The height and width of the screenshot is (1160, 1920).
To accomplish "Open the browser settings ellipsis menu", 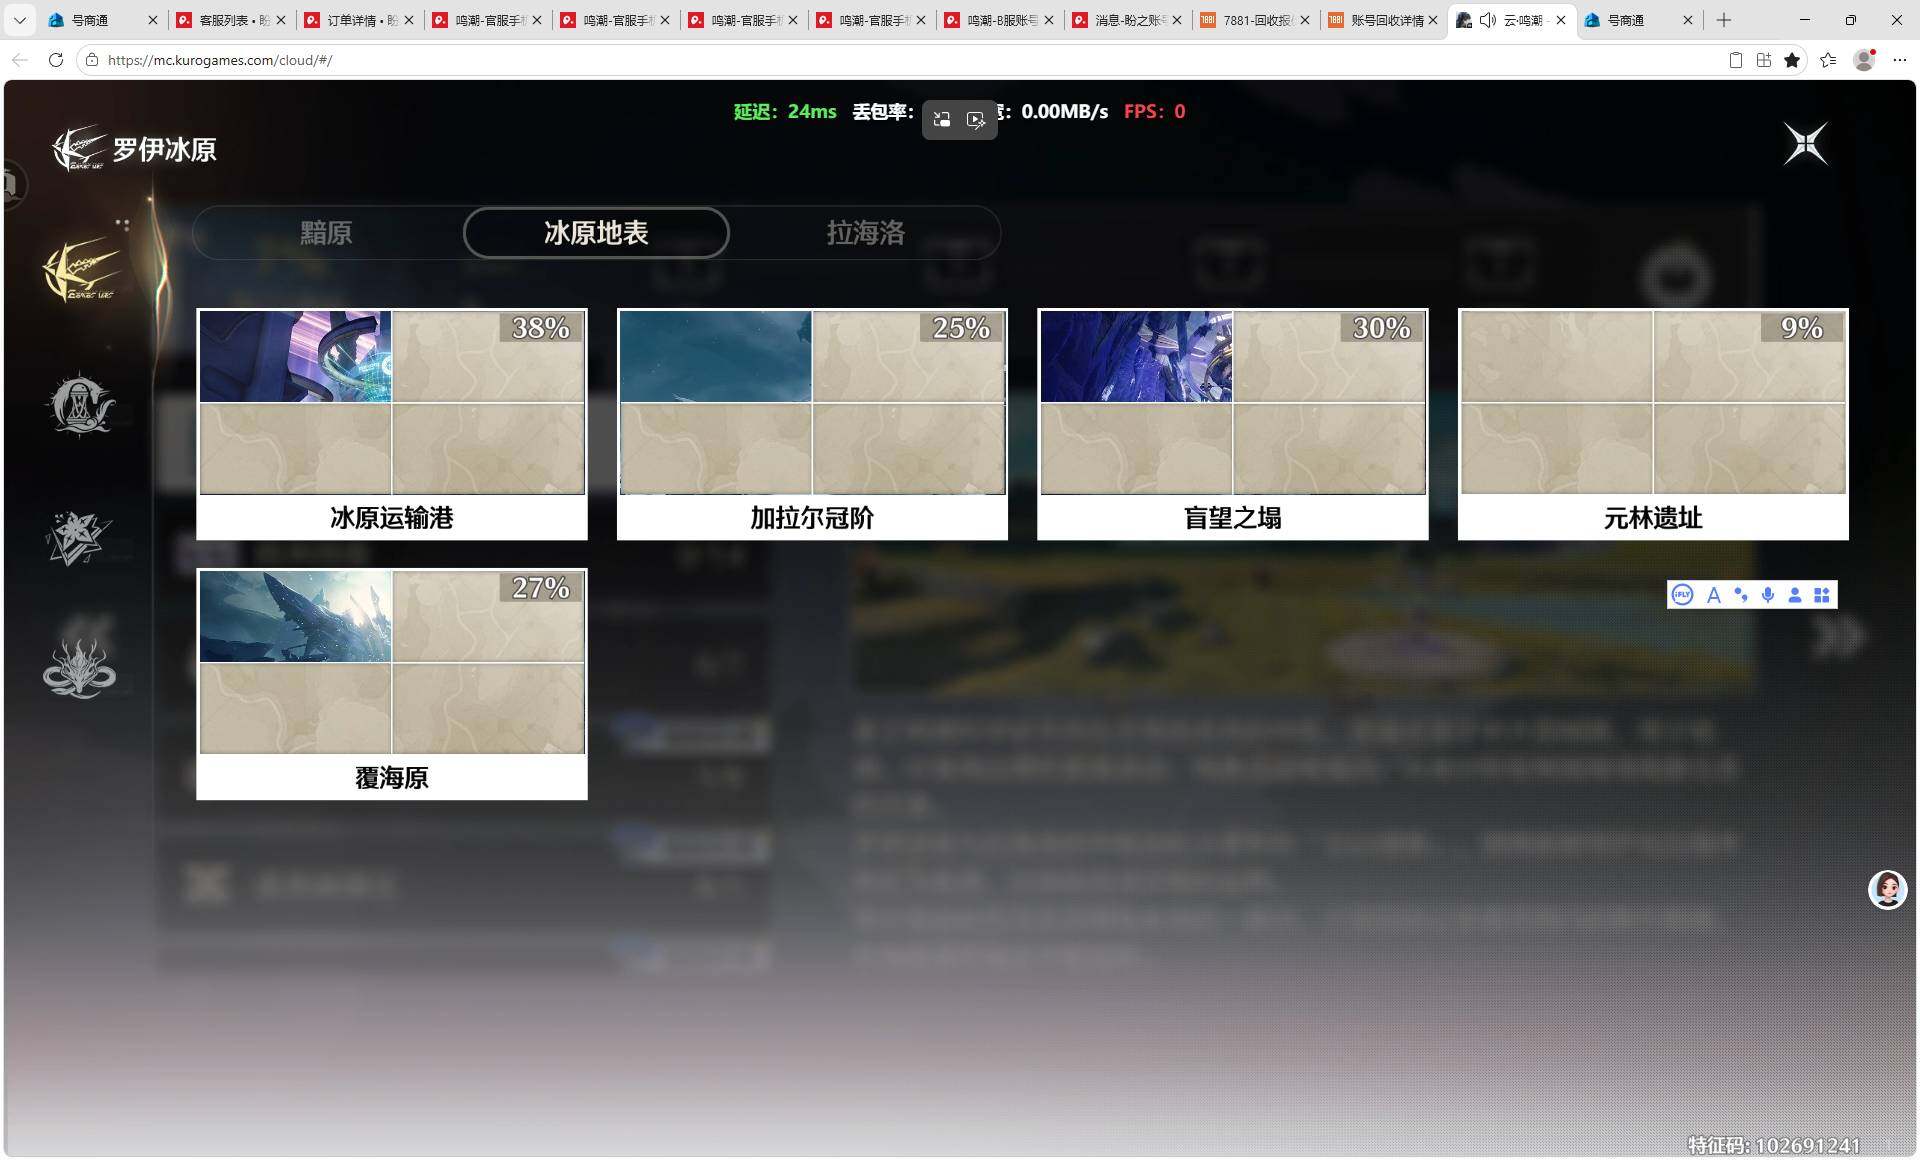I will tap(1900, 60).
